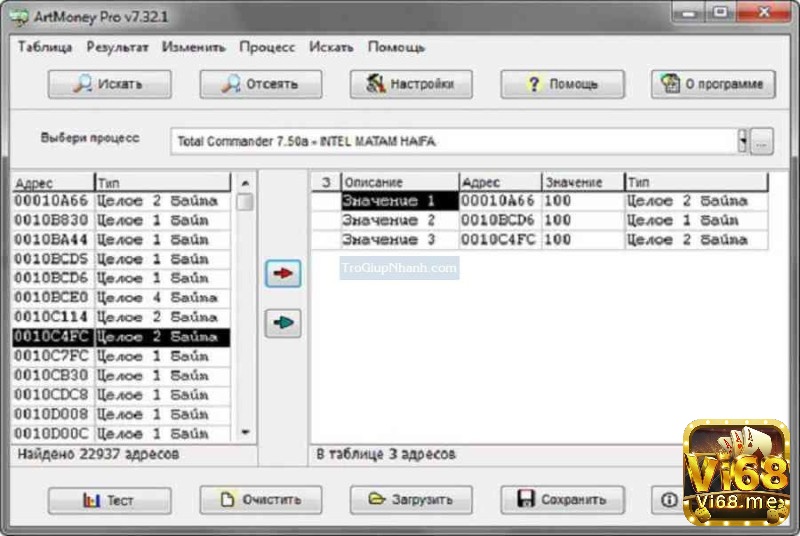Open the О программе about button
The height and width of the screenshot is (536, 800).
[713, 84]
